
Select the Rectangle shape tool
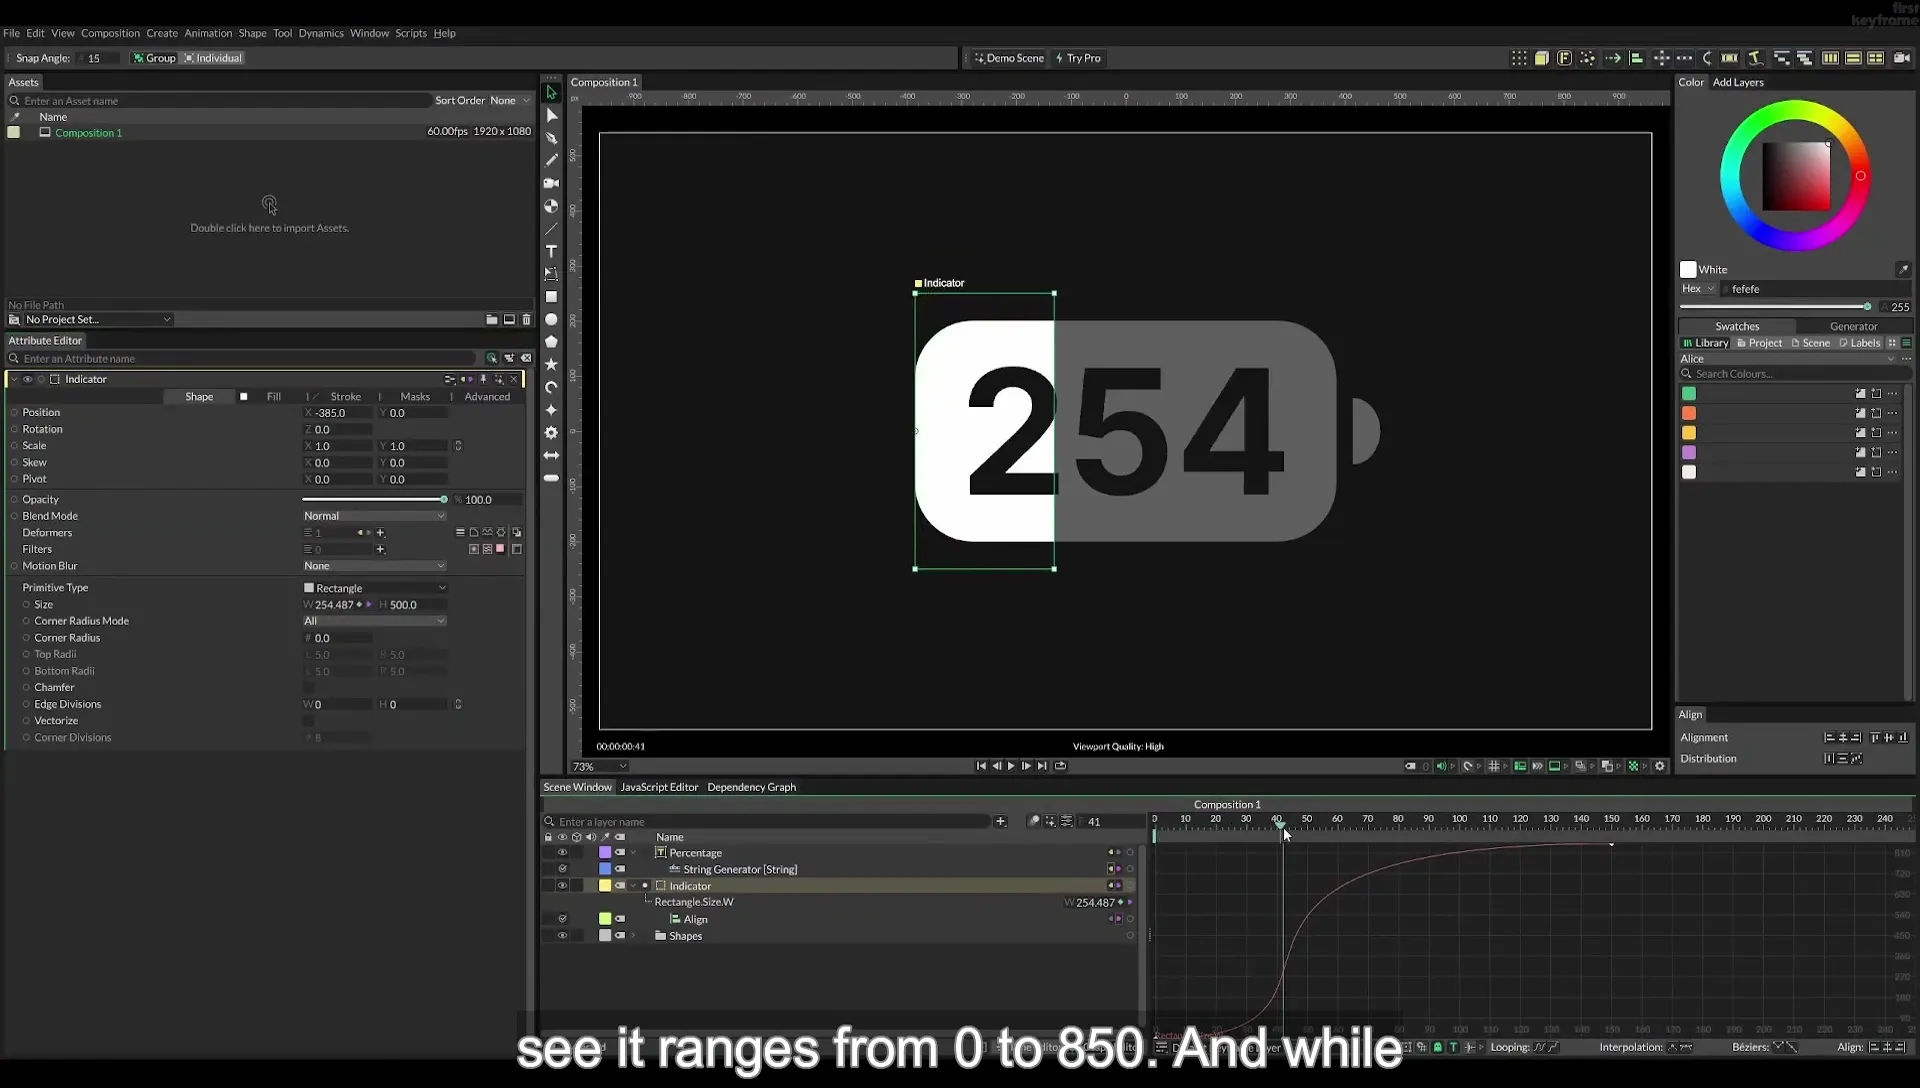click(x=551, y=296)
